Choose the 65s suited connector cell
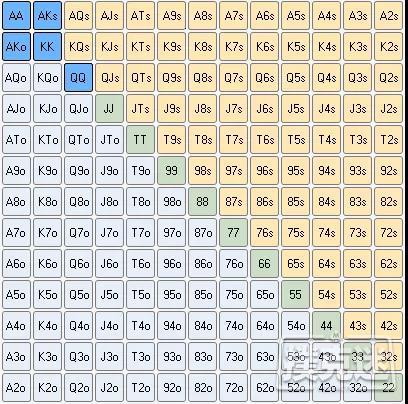Screen dimensions: 408x404 [296, 264]
